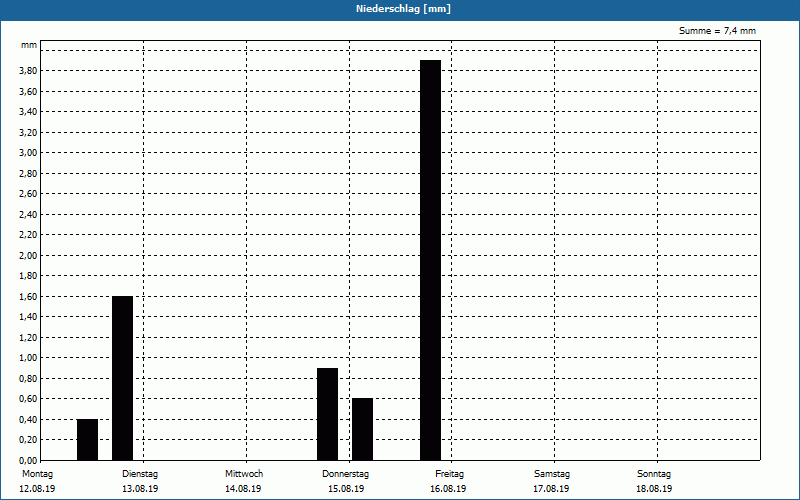Viewport: 800px width, 500px height.
Task: Click the 1,00 y-axis value
Action: [x=28, y=358]
